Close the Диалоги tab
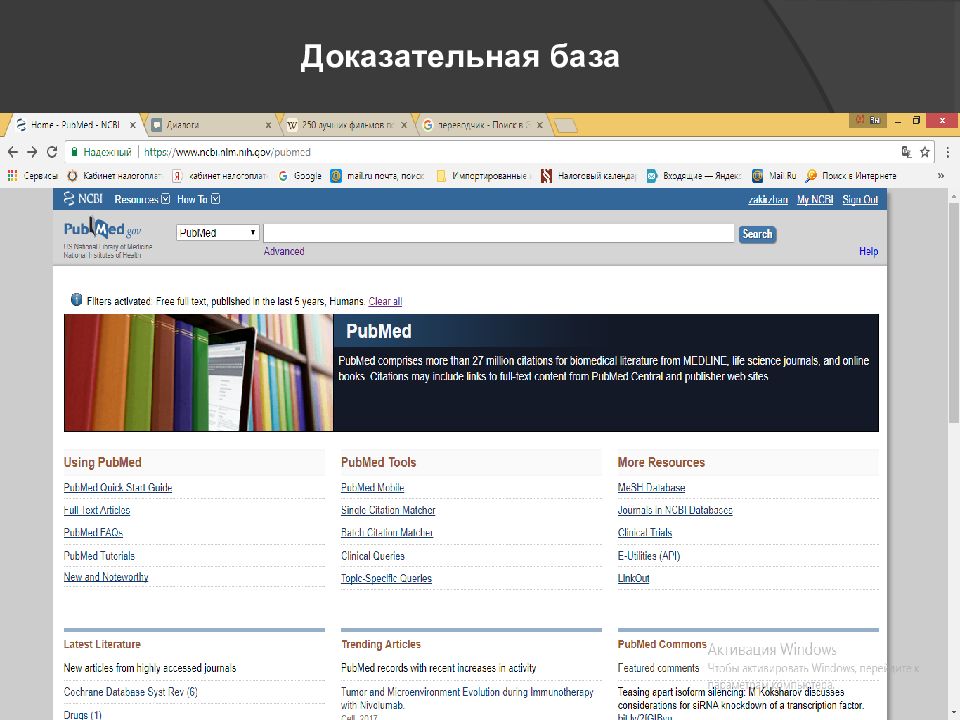This screenshot has height=720, width=960. [x=268, y=125]
